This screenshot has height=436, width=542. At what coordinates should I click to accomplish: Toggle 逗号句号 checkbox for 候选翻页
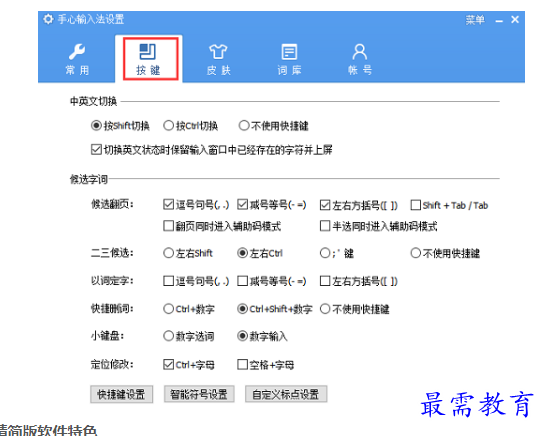click(168, 205)
